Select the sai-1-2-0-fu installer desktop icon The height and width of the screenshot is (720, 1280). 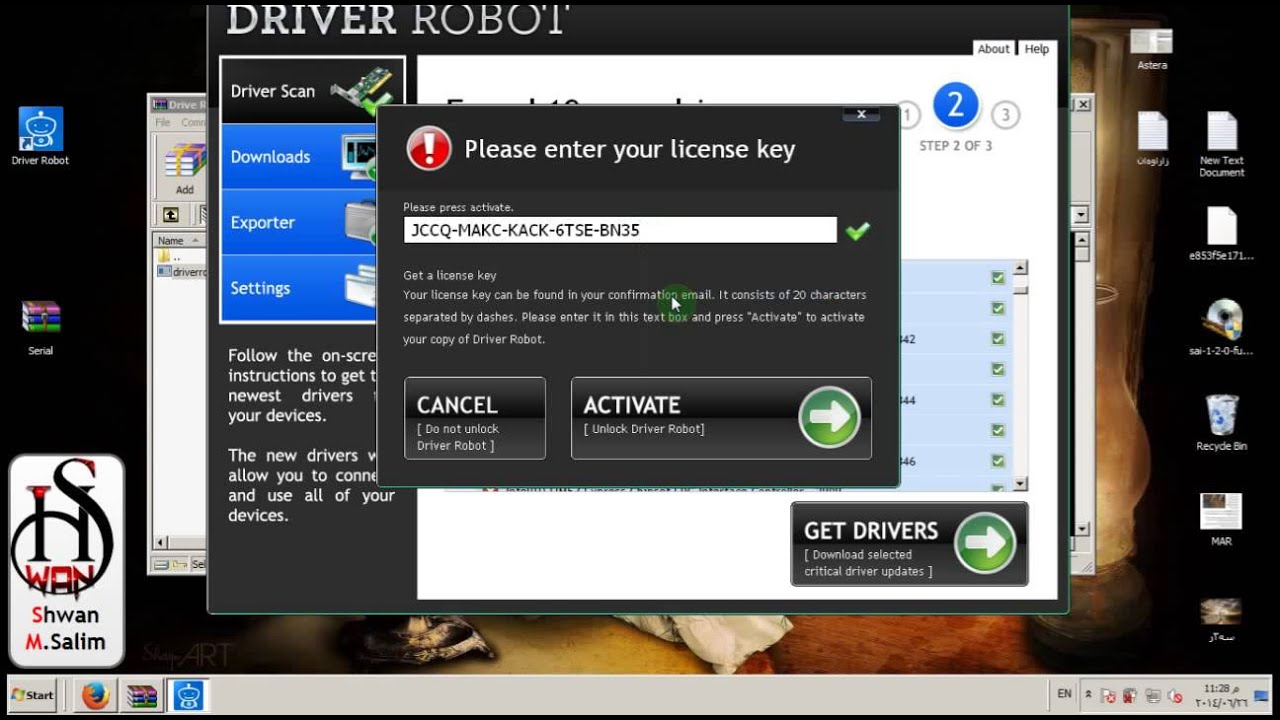point(1222,328)
